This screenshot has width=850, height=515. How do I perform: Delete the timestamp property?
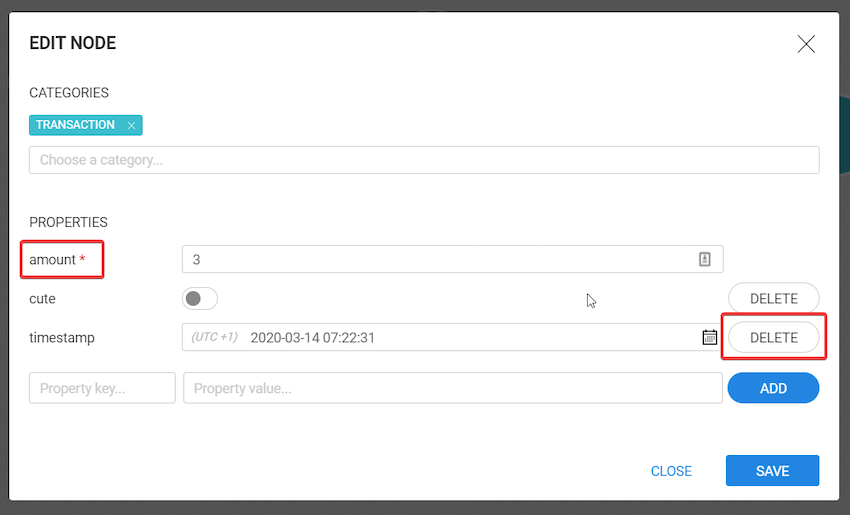[773, 337]
